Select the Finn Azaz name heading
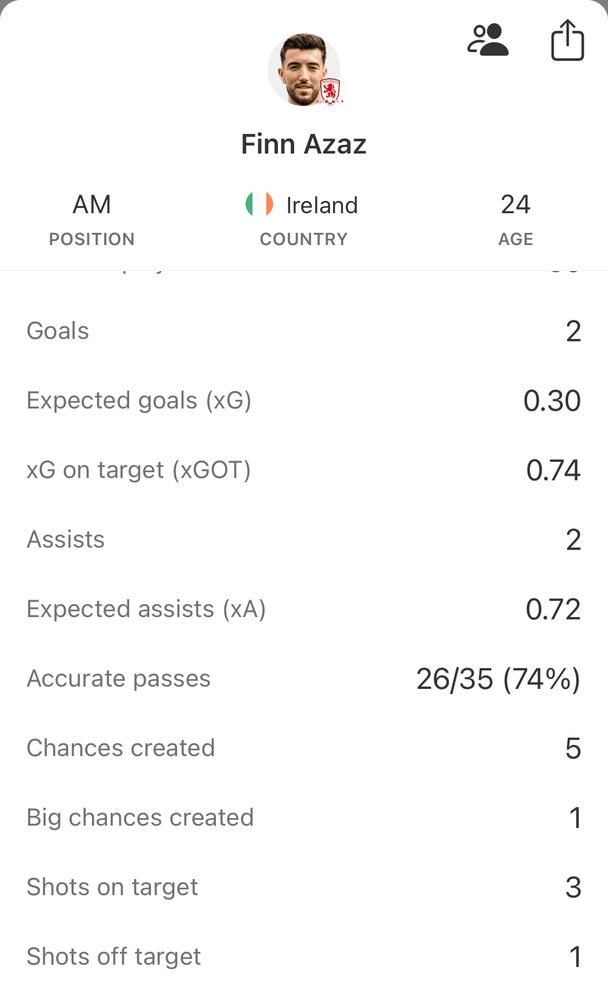 [304, 144]
